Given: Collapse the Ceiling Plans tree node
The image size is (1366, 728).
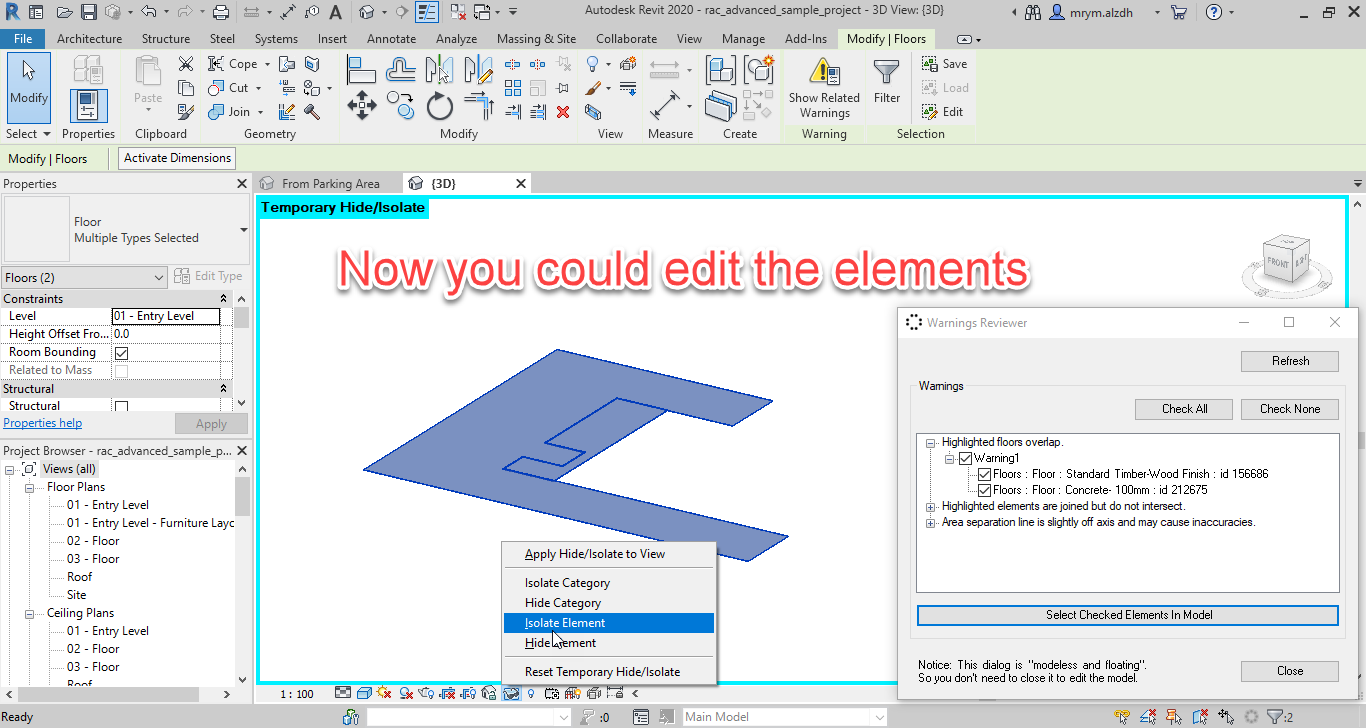Looking at the screenshot, I should (30, 613).
